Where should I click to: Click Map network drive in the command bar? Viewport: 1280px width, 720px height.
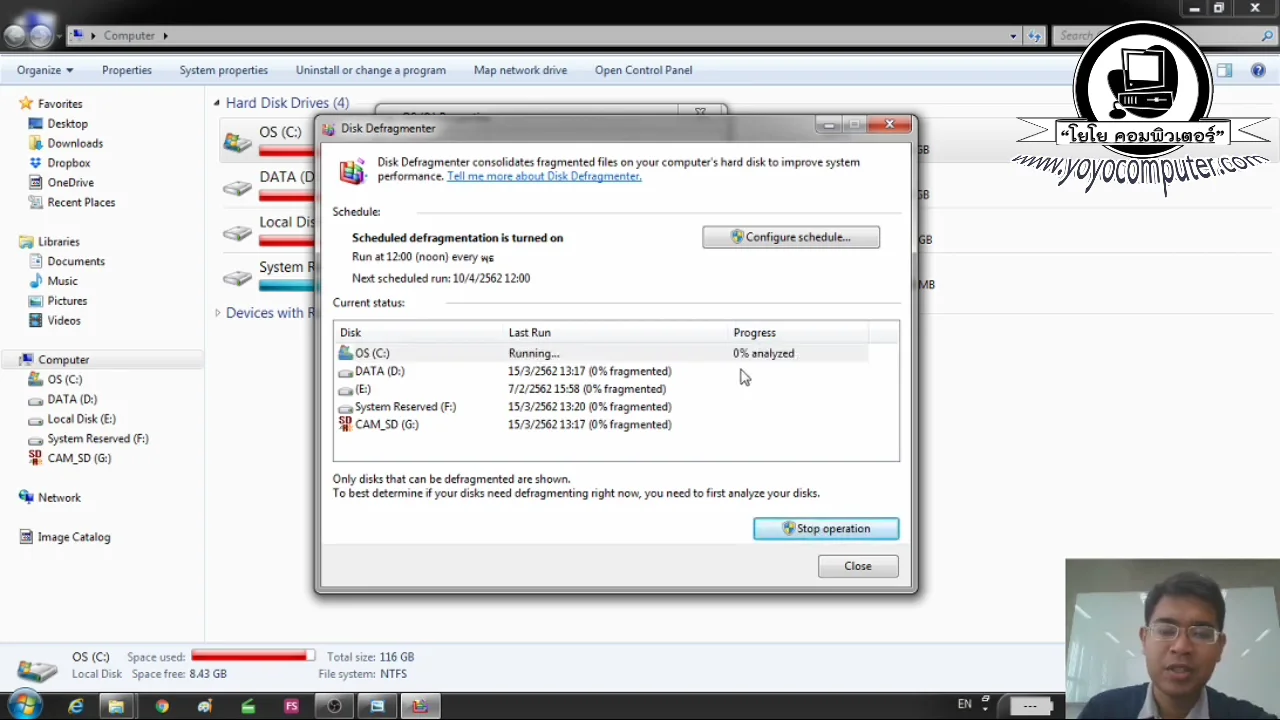(520, 70)
